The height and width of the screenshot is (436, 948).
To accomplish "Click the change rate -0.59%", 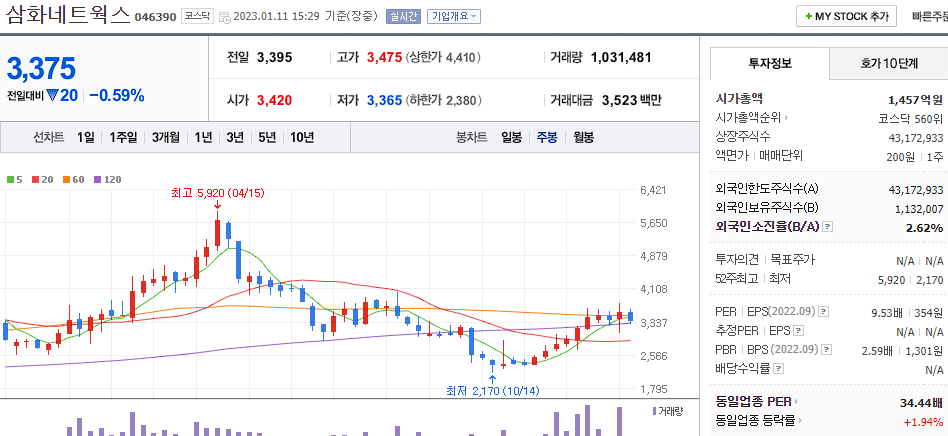I will [x=117, y=95].
